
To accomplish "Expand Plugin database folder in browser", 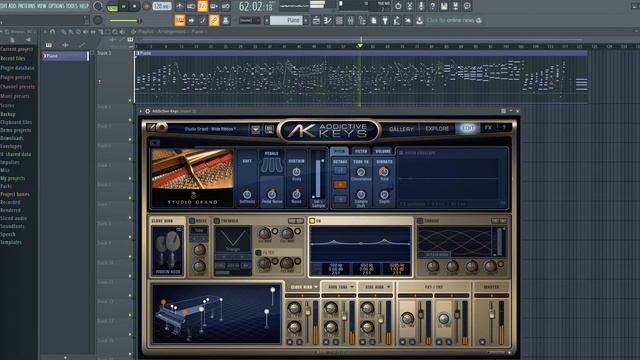I will click(x=18, y=68).
